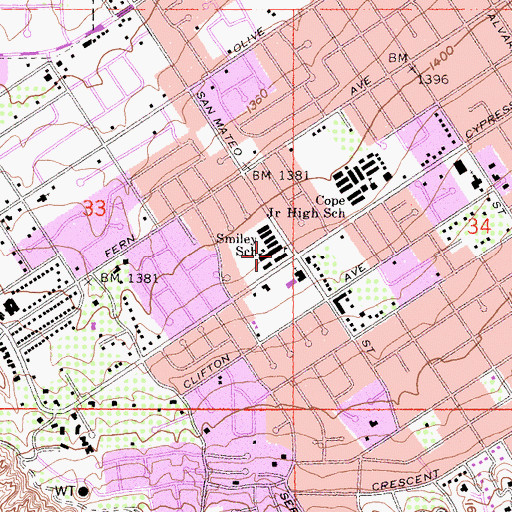512x512 pixels.
Task: Select the red section number '34'
Action: pyautogui.click(x=479, y=227)
